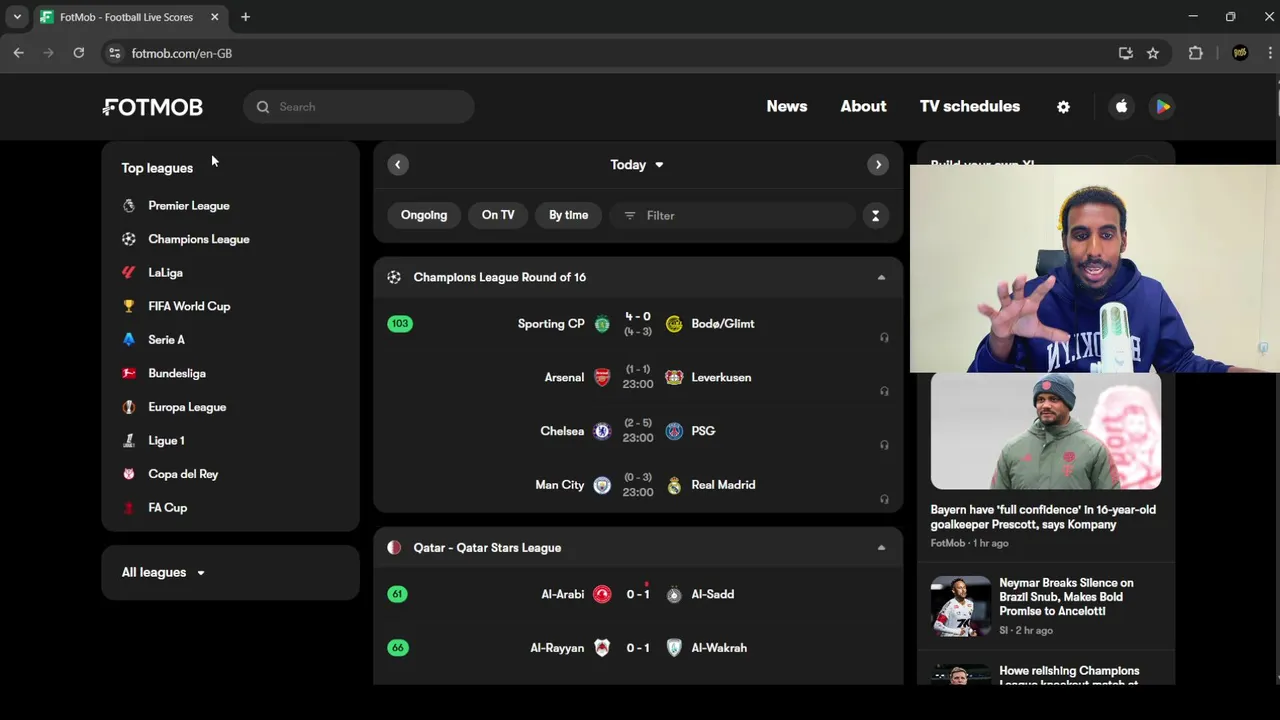1280x720 pixels.
Task: Open the Champions League link in sidebar
Action: 199,240
